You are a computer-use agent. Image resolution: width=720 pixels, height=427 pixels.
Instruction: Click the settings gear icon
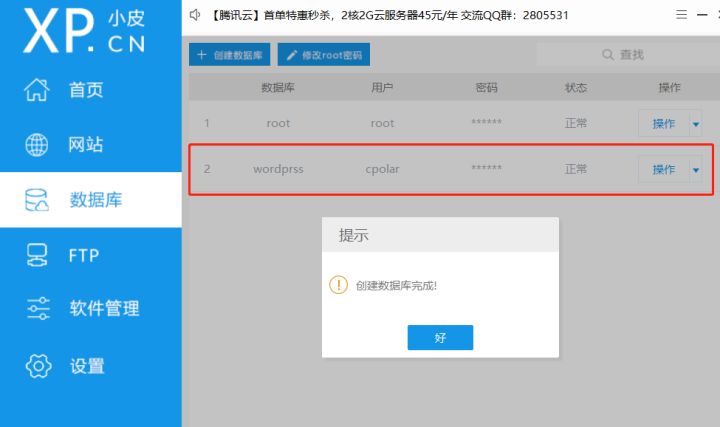[38, 366]
